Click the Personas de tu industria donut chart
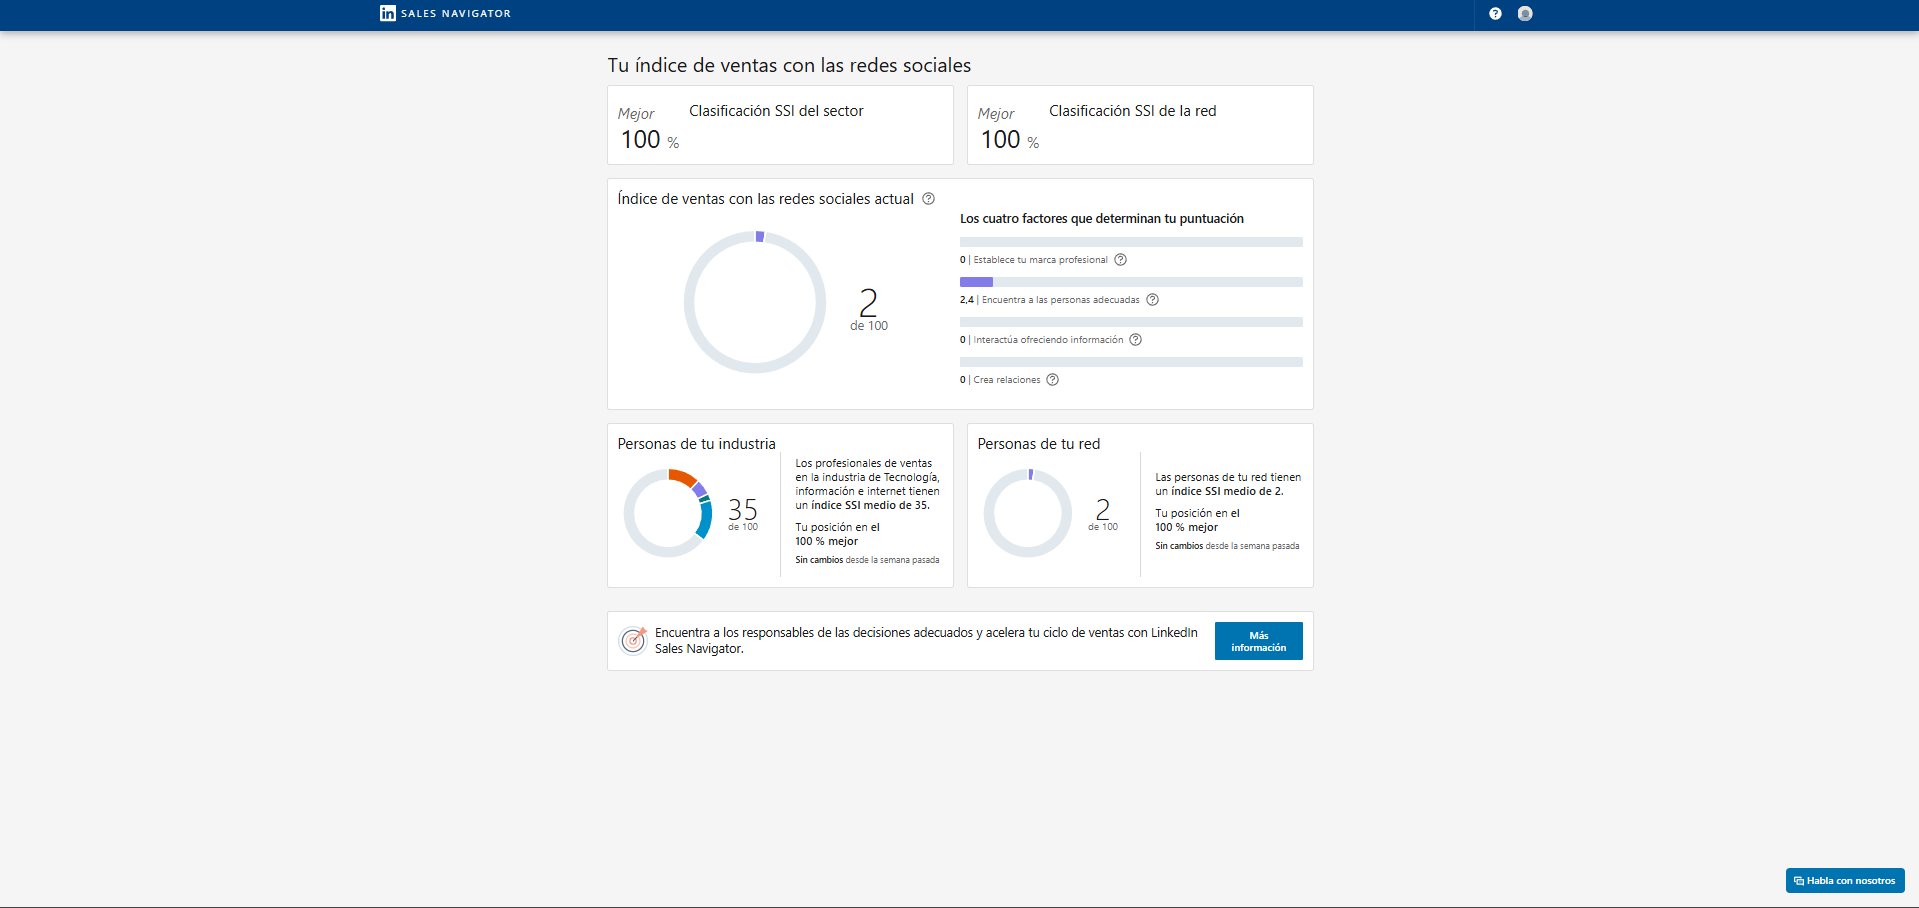The height and width of the screenshot is (908, 1919). 668,513
